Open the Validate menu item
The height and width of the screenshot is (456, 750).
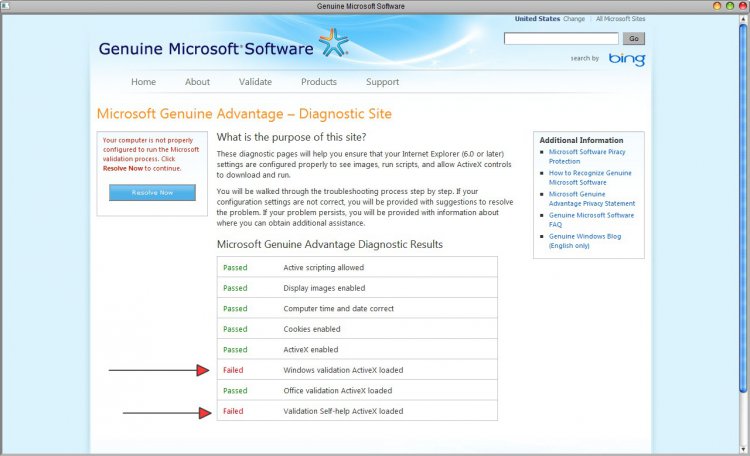(x=255, y=82)
